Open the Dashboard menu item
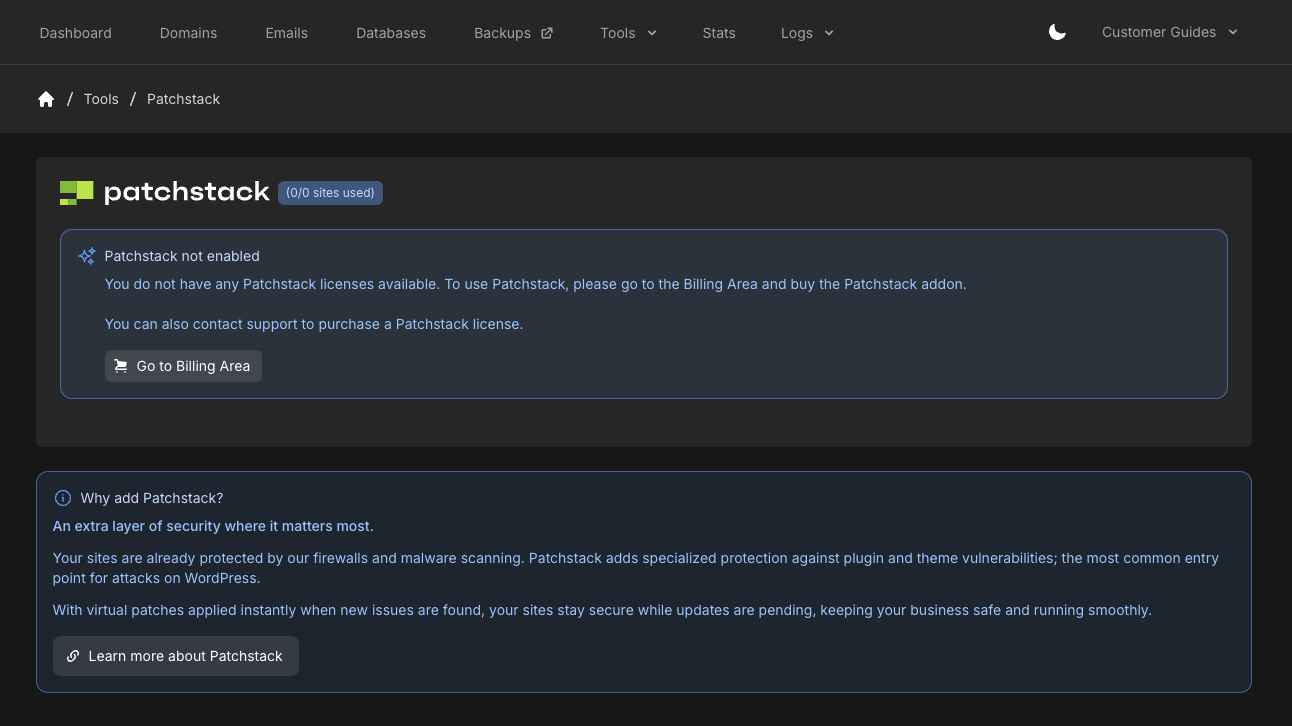The image size is (1292, 726). (x=76, y=33)
